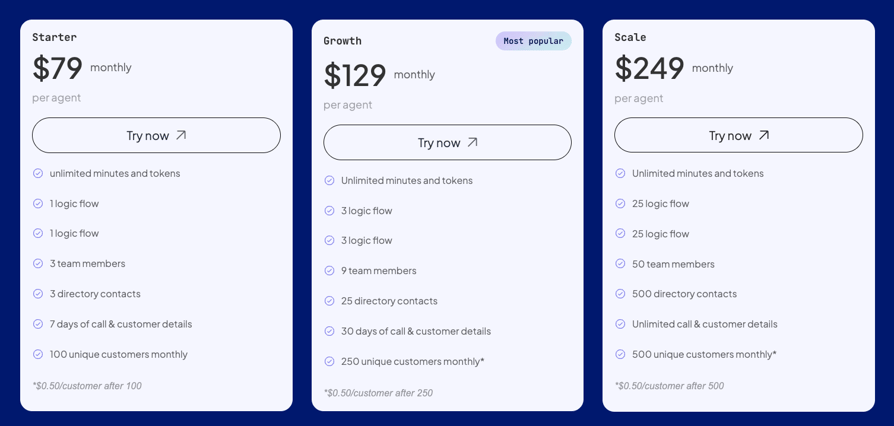Click Try now button on Growth plan
Viewport: 894px width, 426px height.
click(447, 143)
